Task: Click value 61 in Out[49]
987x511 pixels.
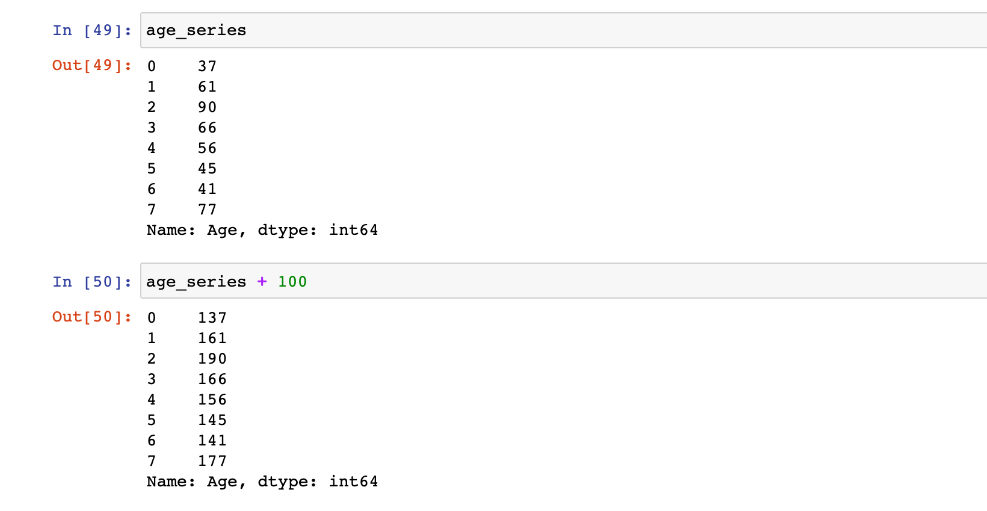Action: (x=207, y=86)
